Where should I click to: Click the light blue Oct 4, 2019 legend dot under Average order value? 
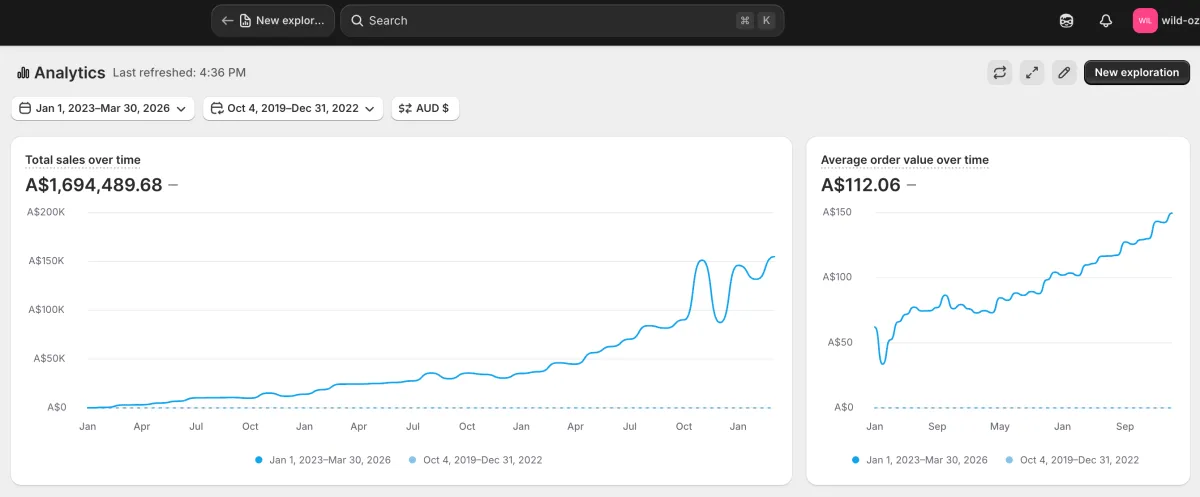(1010, 460)
